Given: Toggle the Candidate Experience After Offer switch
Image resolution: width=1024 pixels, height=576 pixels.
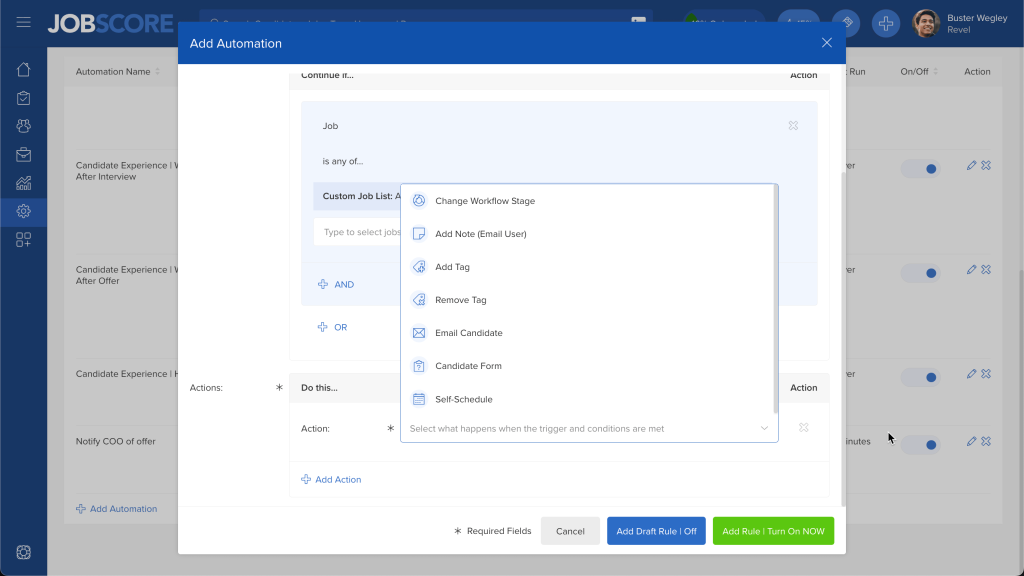Looking at the screenshot, I should (921, 273).
